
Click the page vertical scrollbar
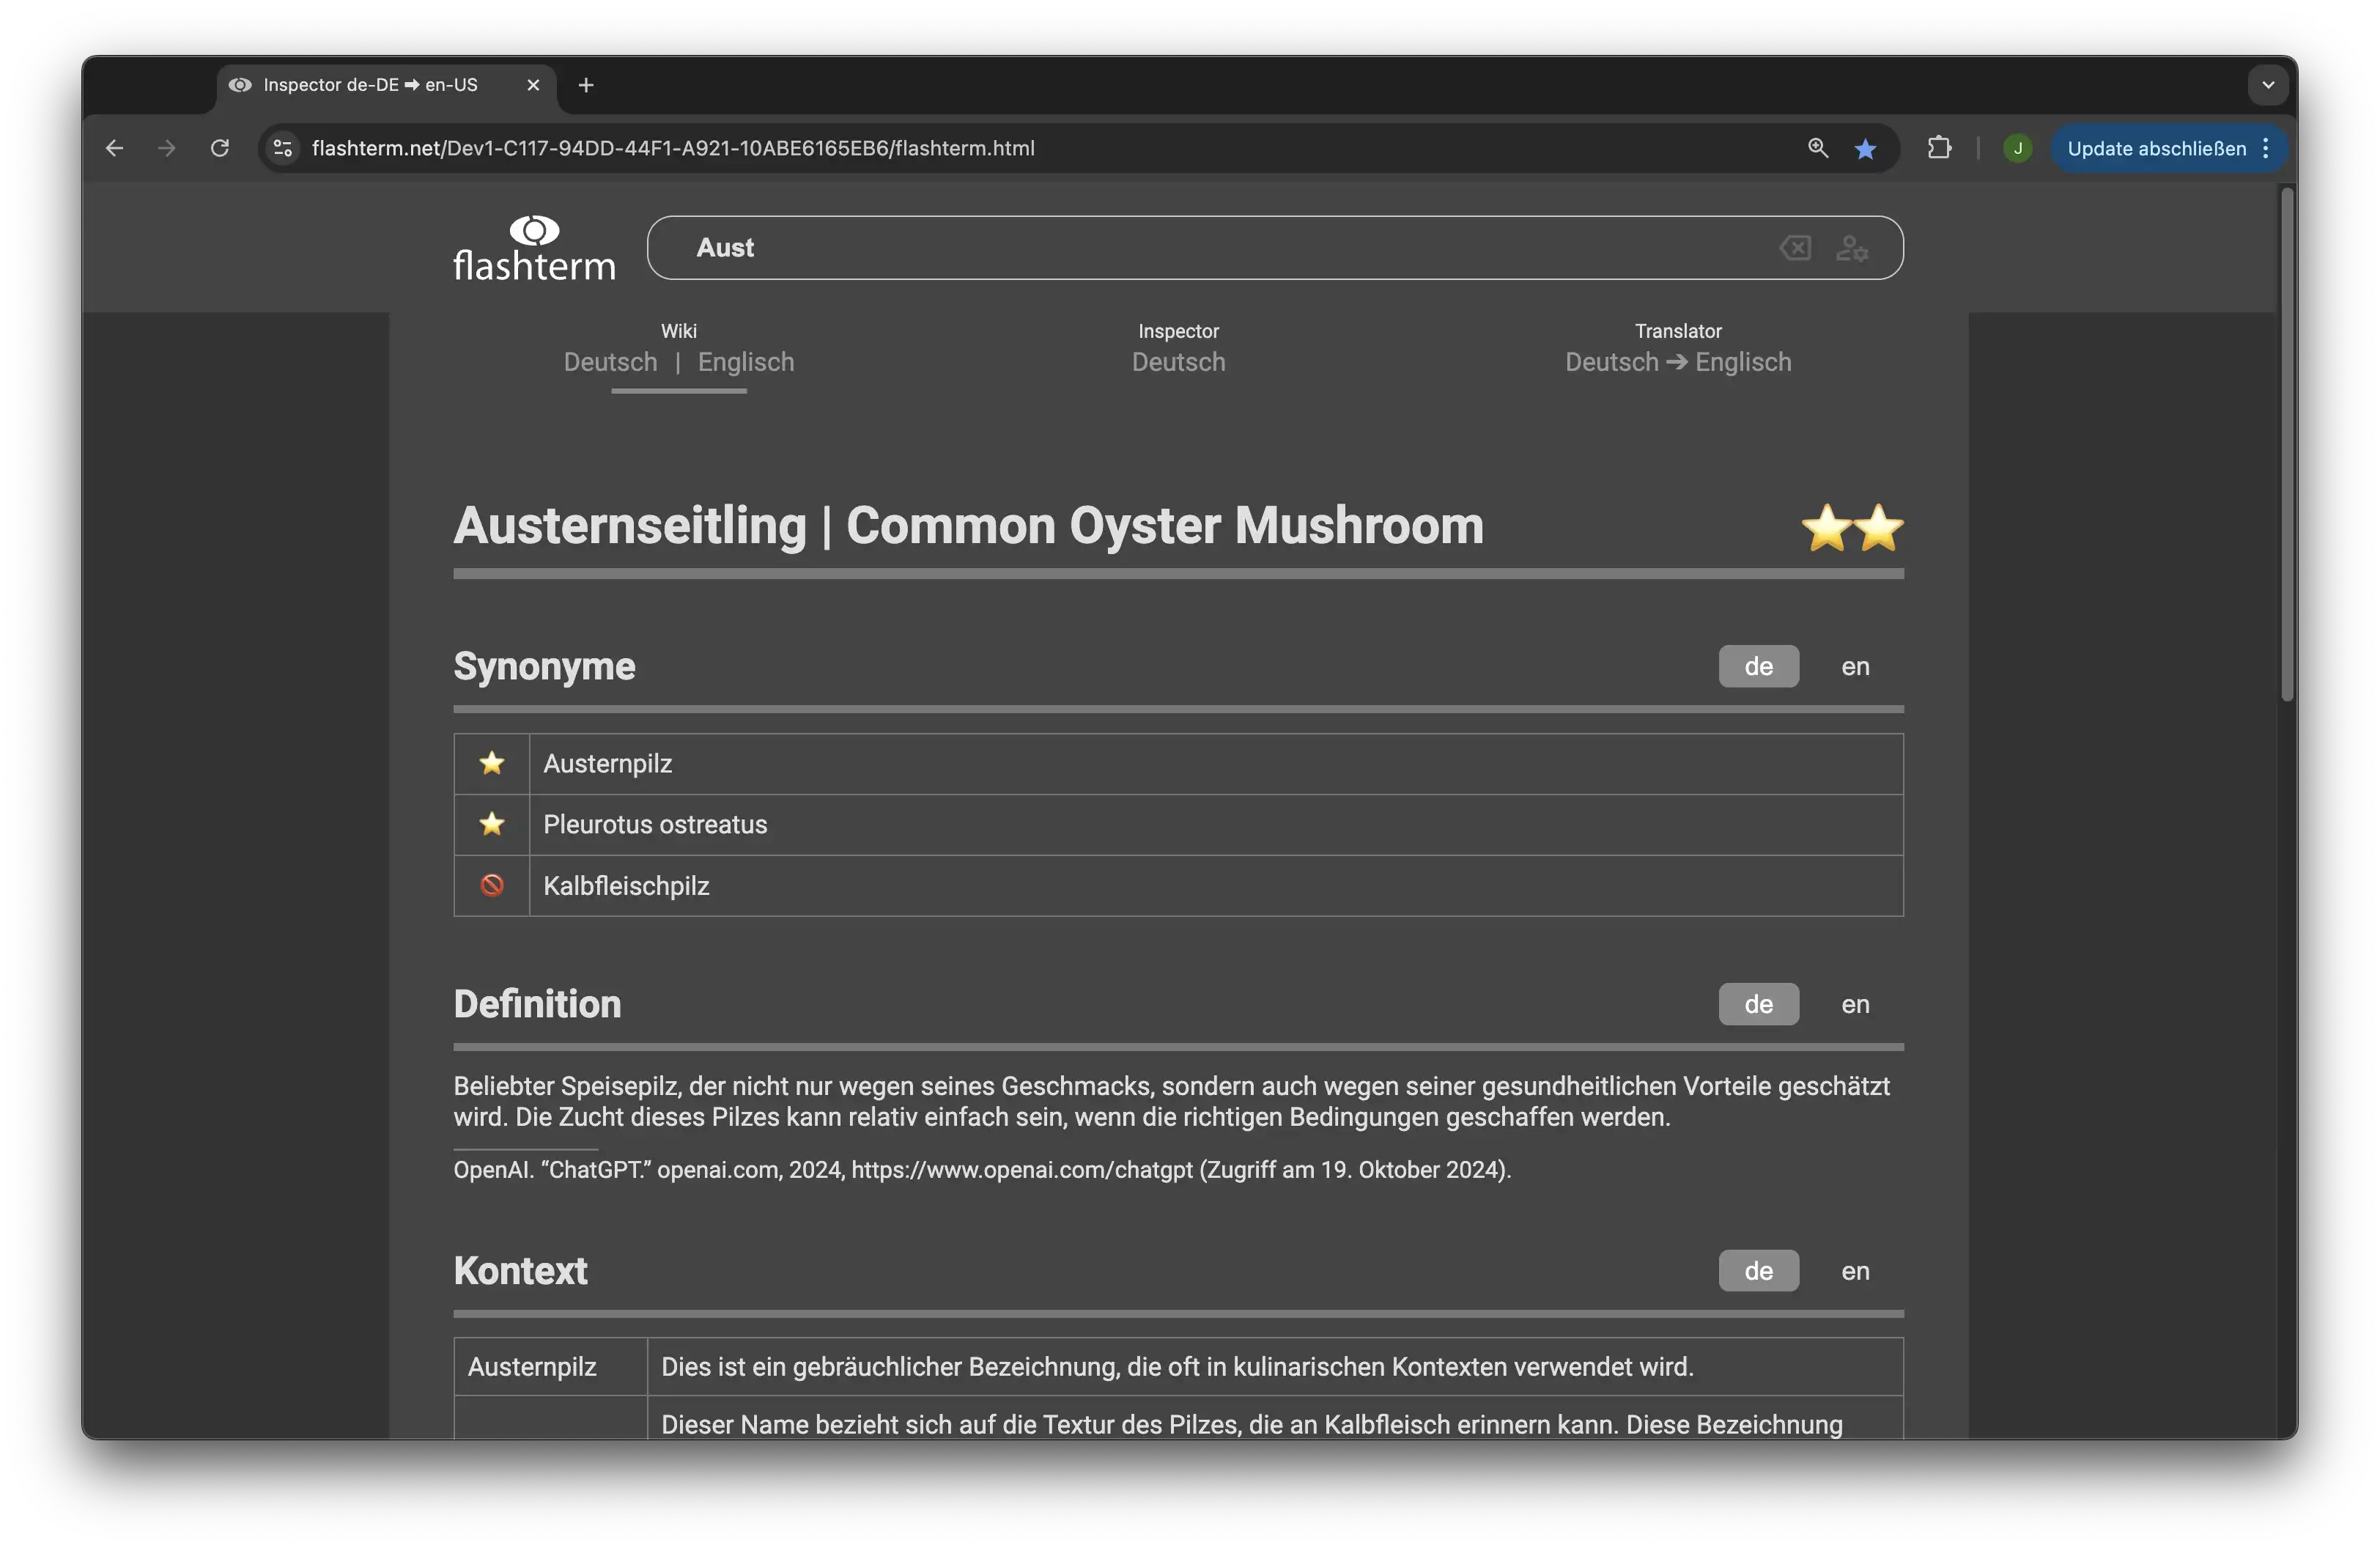click(2287, 445)
